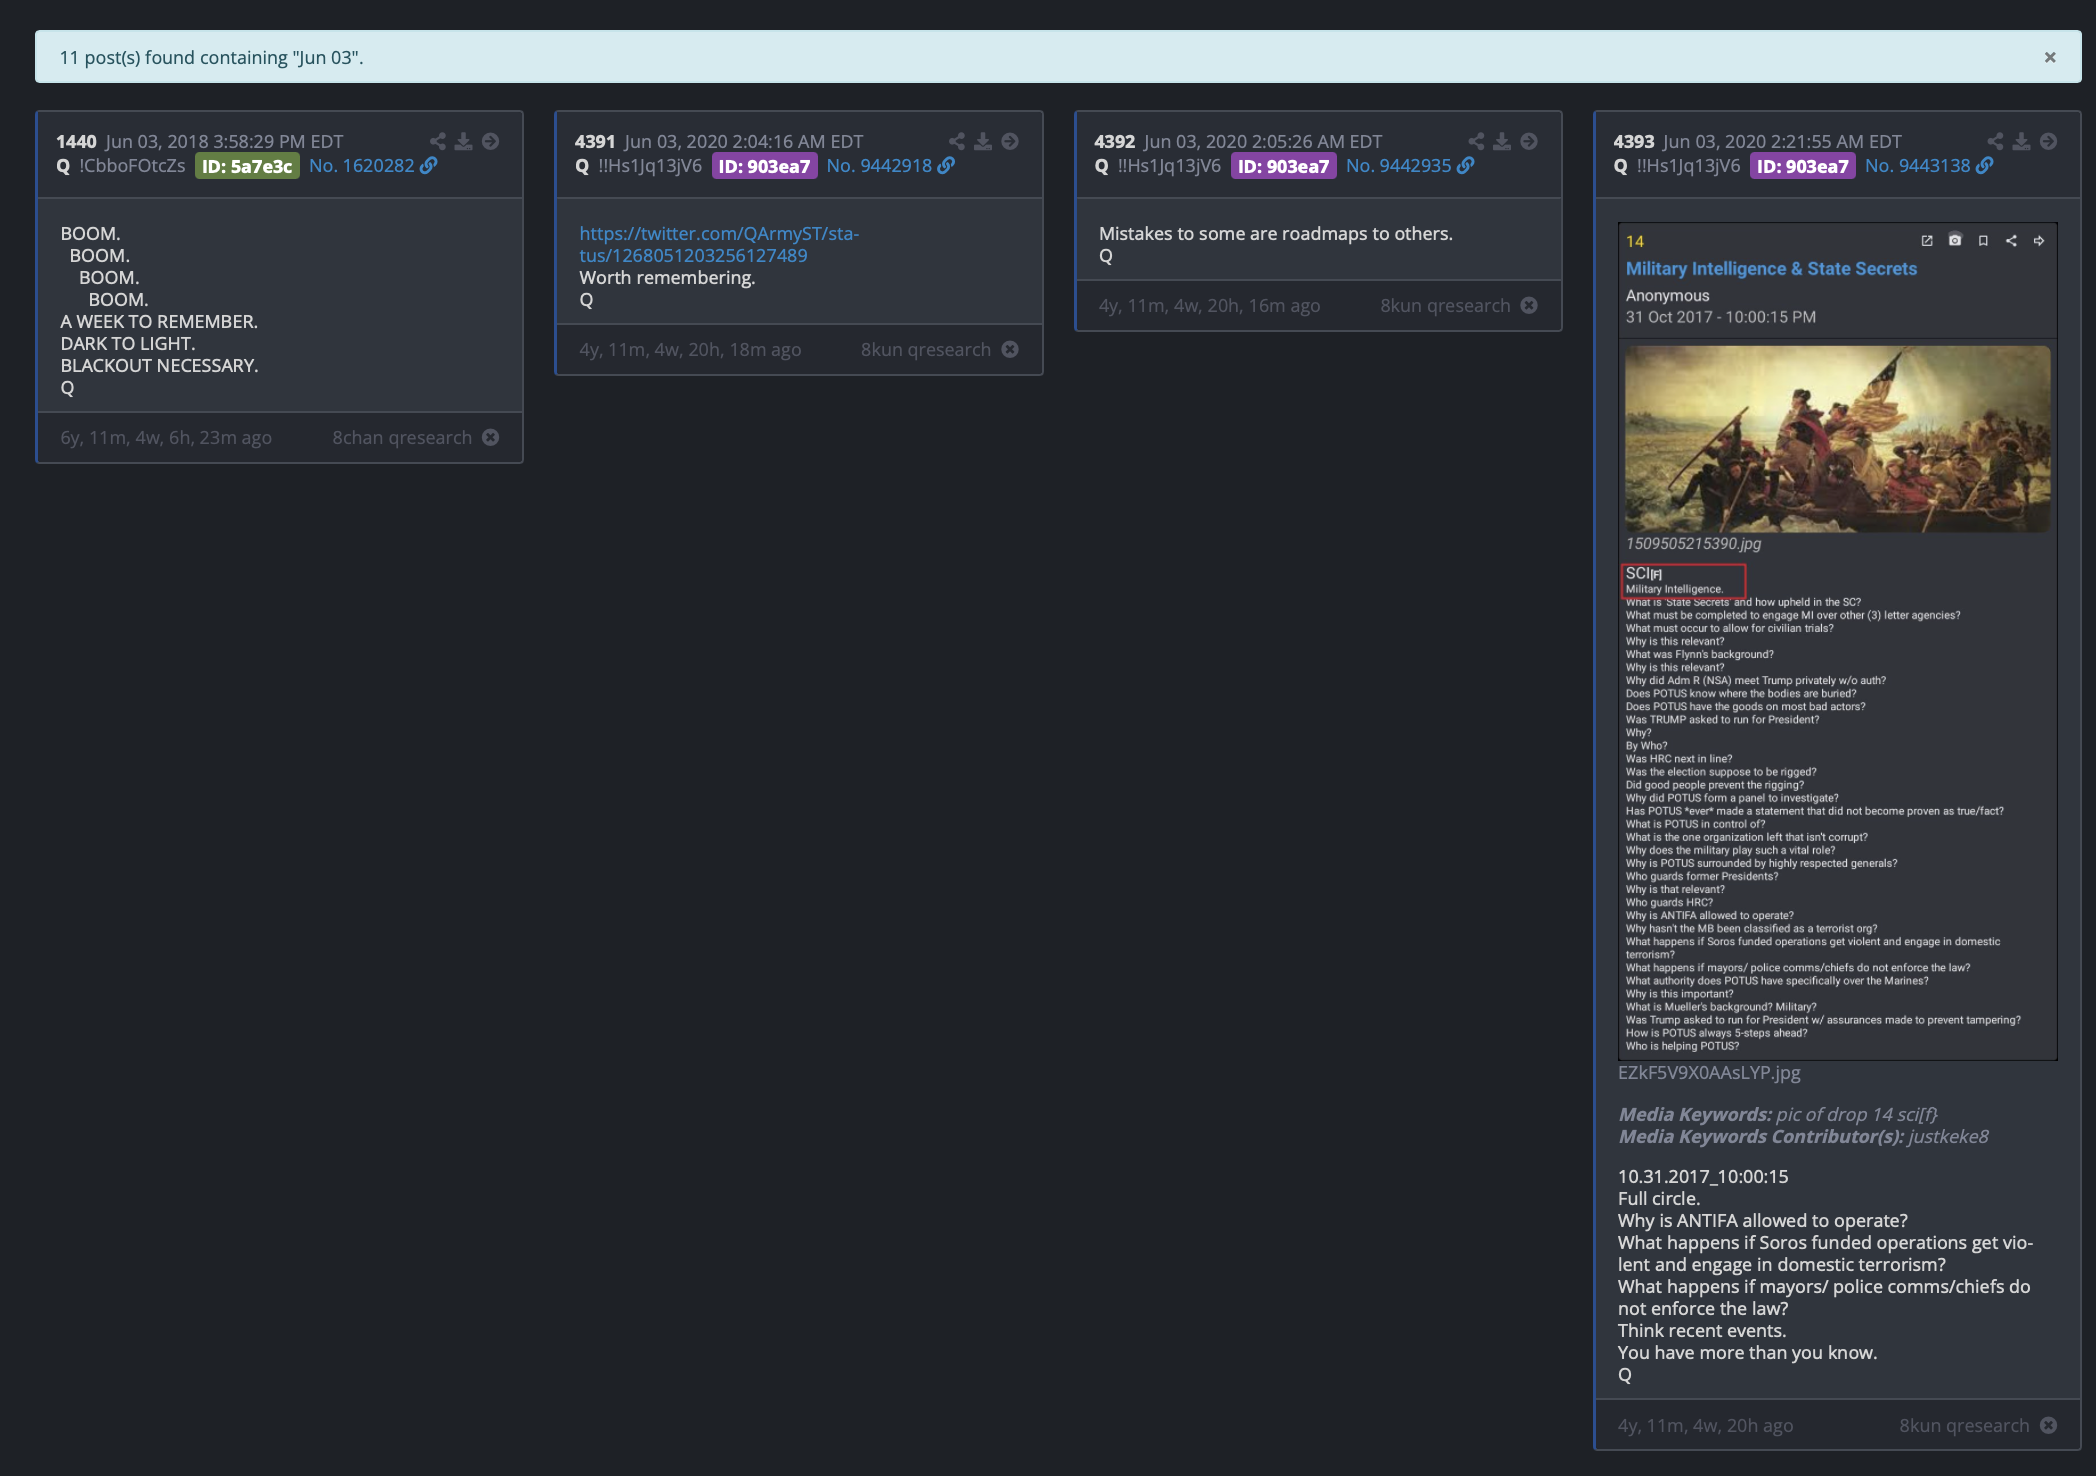
Task: Select post number 4391
Action: click(595, 142)
